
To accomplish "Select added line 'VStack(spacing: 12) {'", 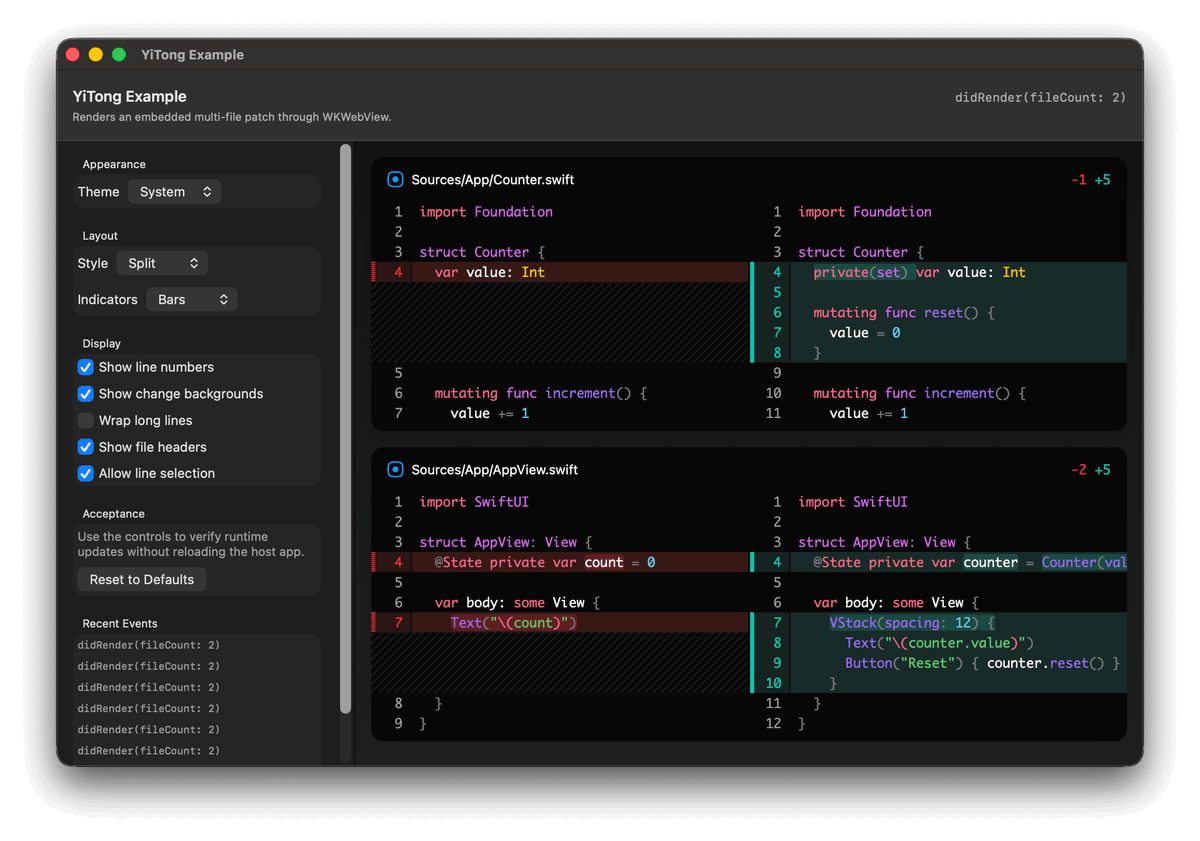I will pyautogui.click(x=939, y=622).
